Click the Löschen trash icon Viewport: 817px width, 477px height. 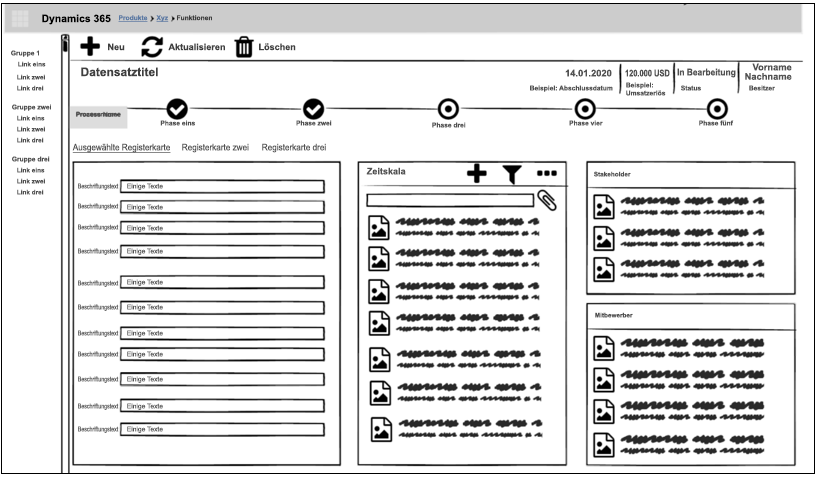point(243,47)
